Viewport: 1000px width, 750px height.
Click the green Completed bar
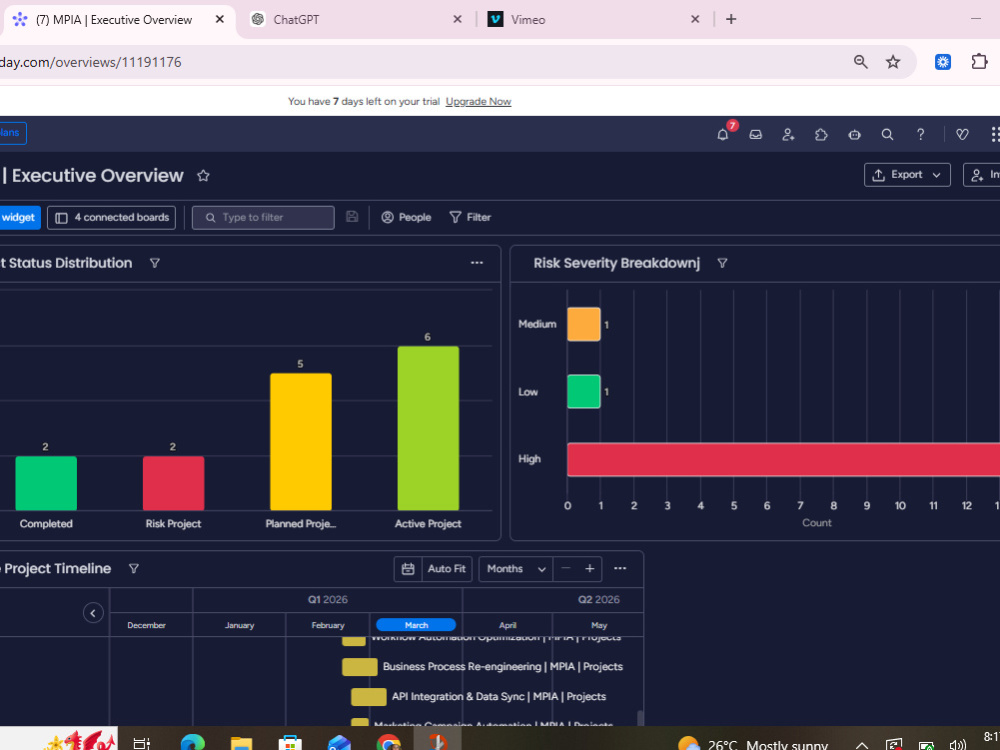coord(46,483)
